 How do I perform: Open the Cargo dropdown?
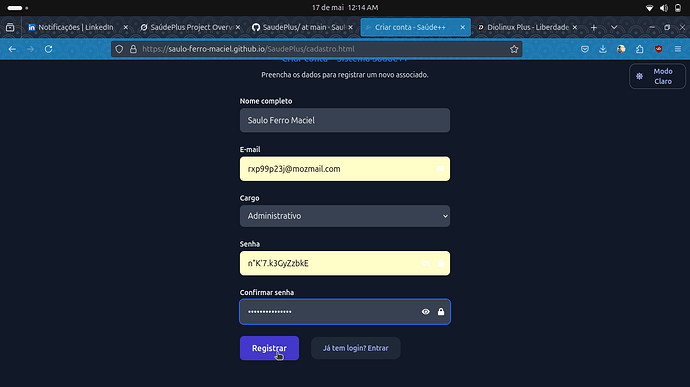(x=345, y=216)
